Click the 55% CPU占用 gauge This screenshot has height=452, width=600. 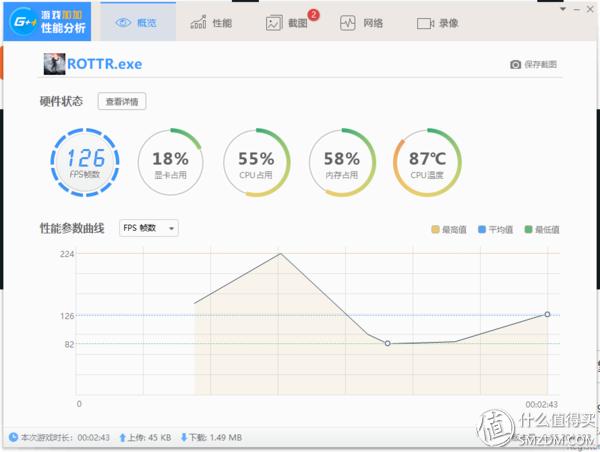pyautogui.click(x=256, y=163)
